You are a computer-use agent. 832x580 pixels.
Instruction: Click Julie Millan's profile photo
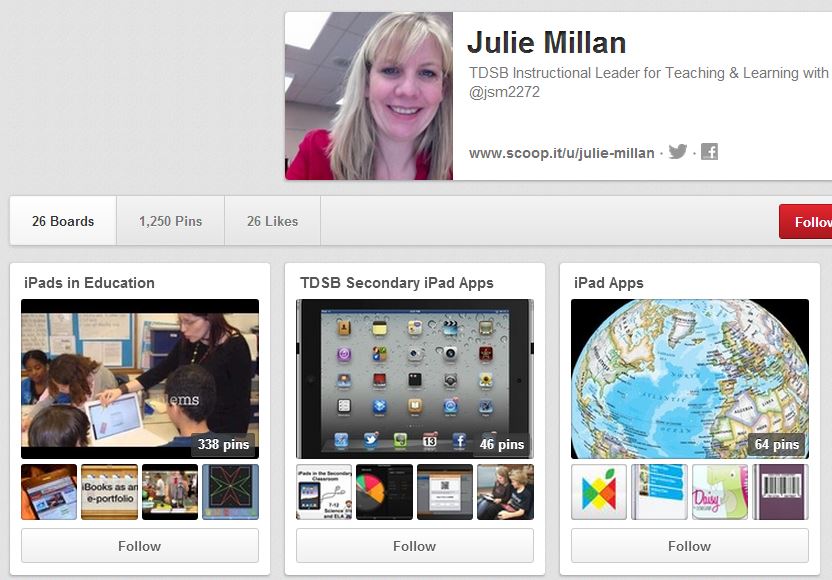tap(369, 96)
